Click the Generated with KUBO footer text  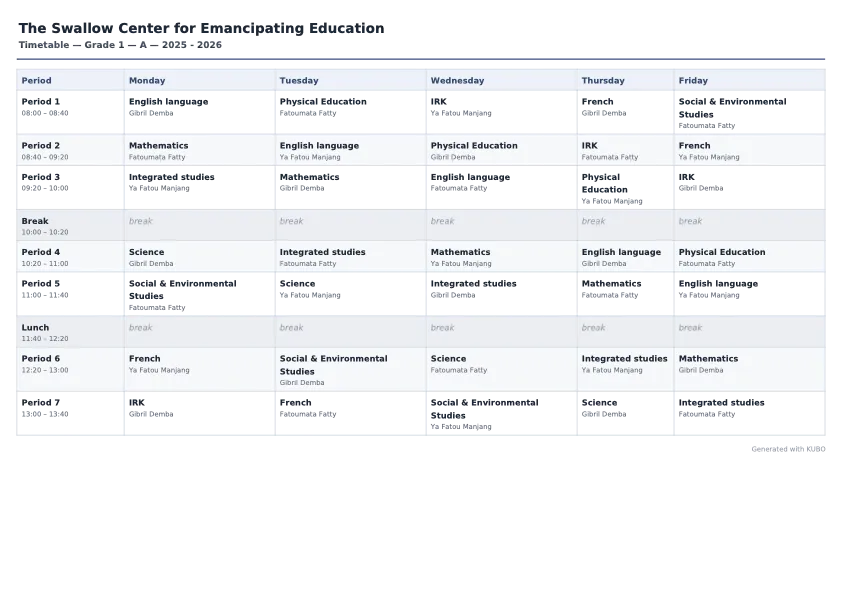coord(788,449)
